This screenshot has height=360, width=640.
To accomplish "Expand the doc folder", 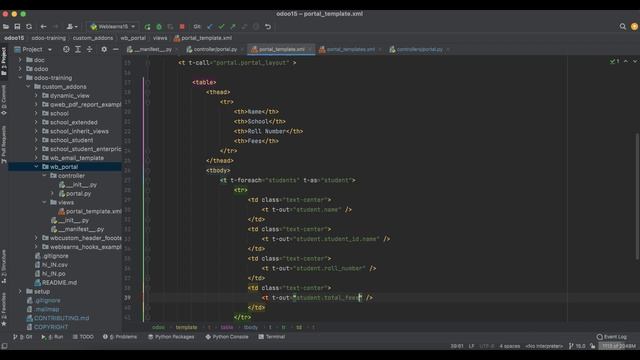I will 20,60.
